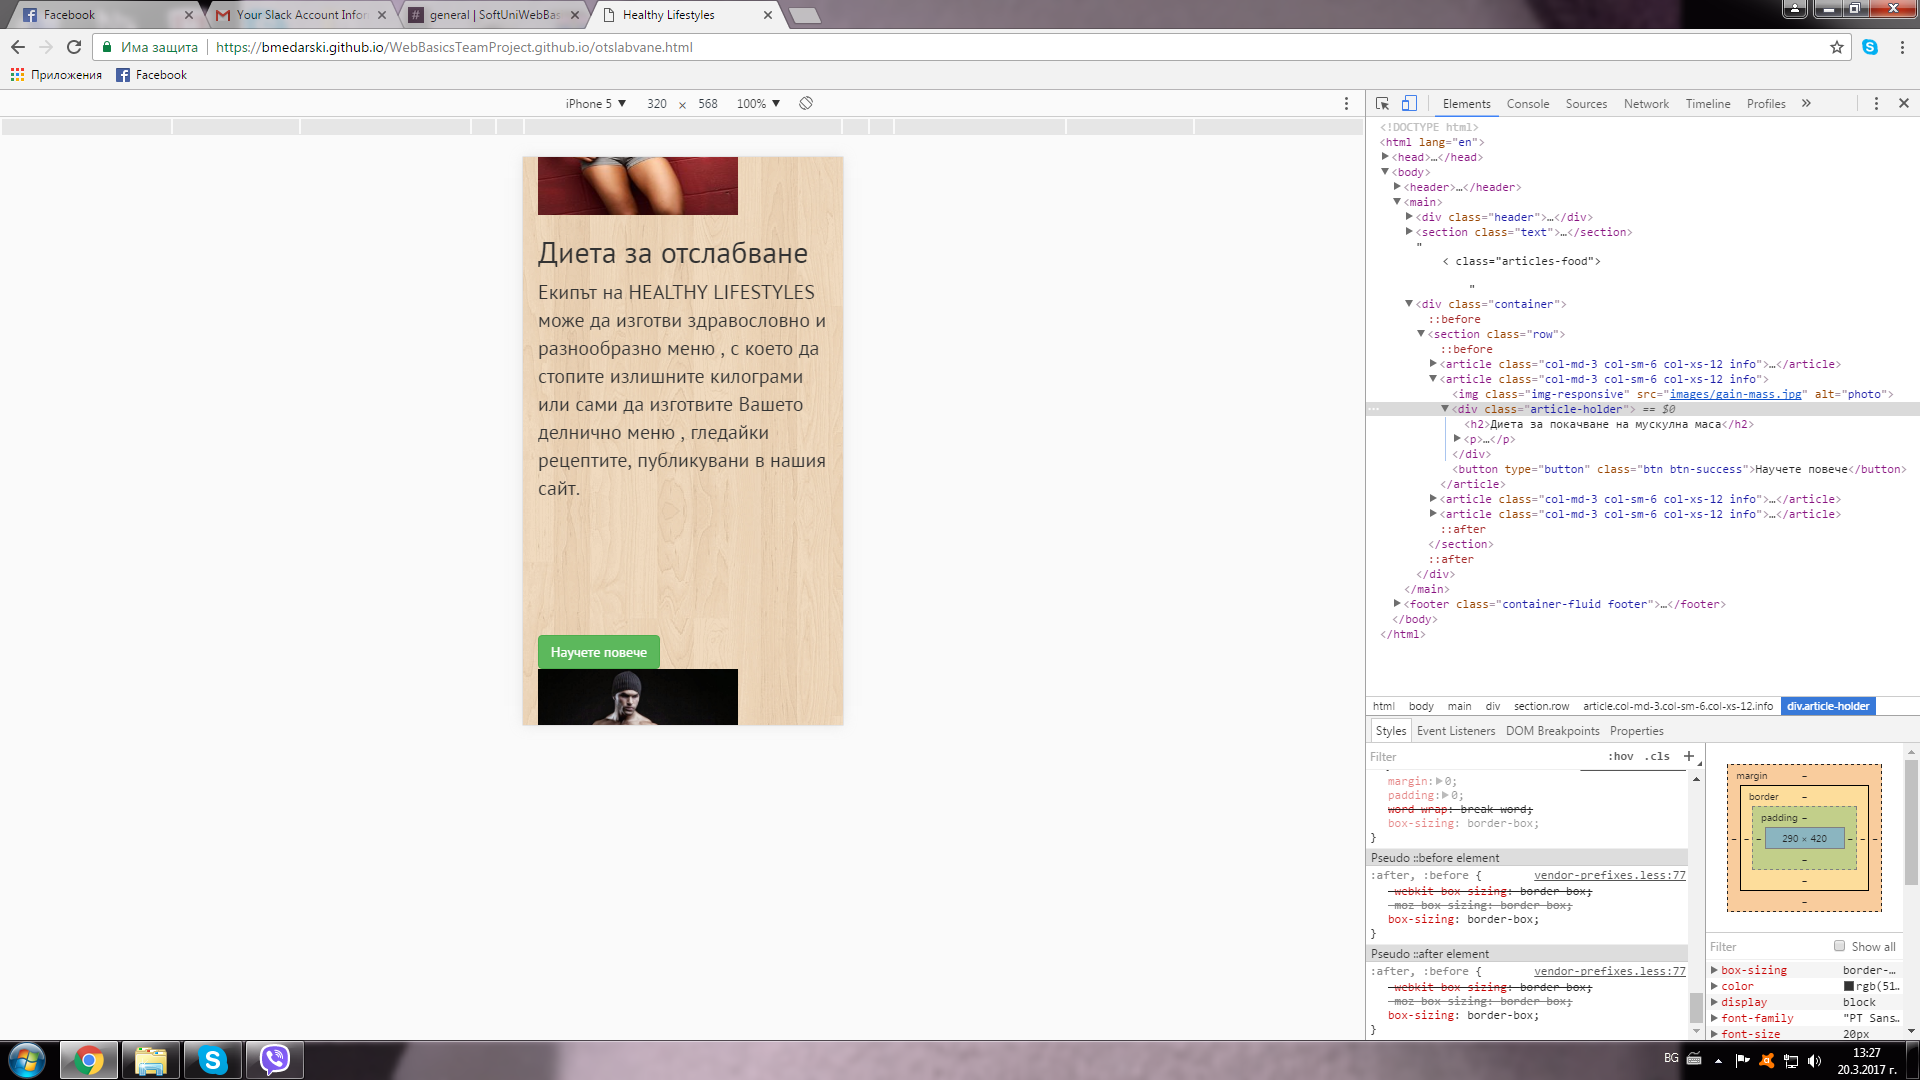The width and height of the screenshot is (1920, 1080).
Task: Reload the current page
Action: pos(74,47)
